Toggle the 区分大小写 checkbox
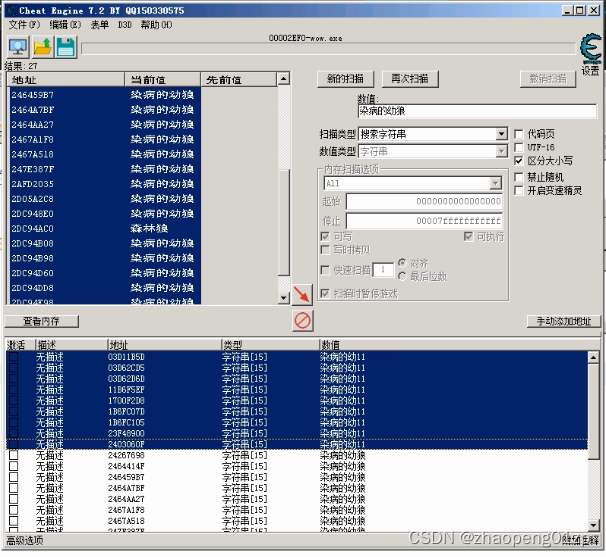606x557 pixels. tap(519, 161)
